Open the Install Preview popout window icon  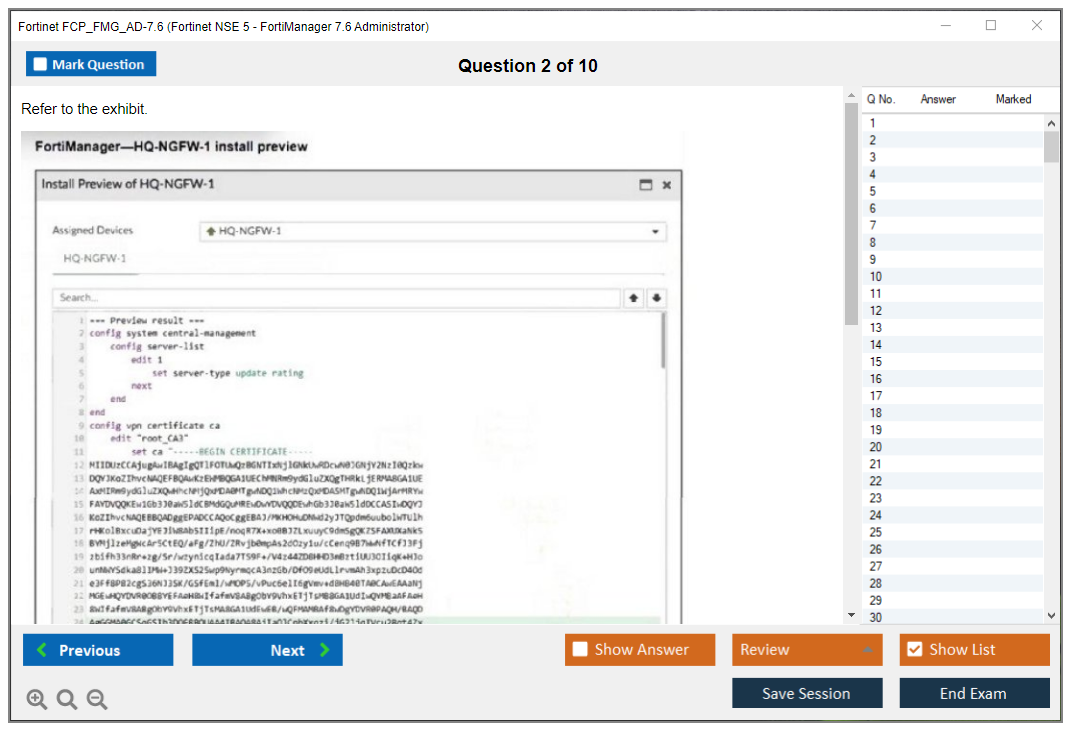(x=646, y=185)
